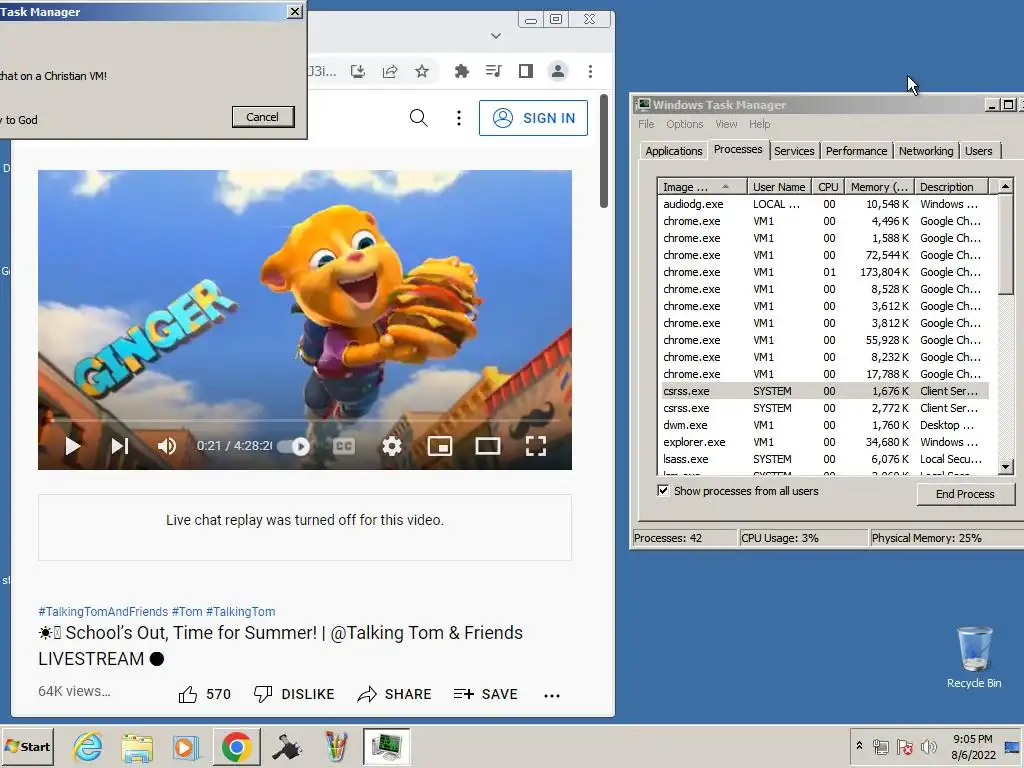Open the #Tom hashtag link
1024x768 pixels.
(187, 612)
